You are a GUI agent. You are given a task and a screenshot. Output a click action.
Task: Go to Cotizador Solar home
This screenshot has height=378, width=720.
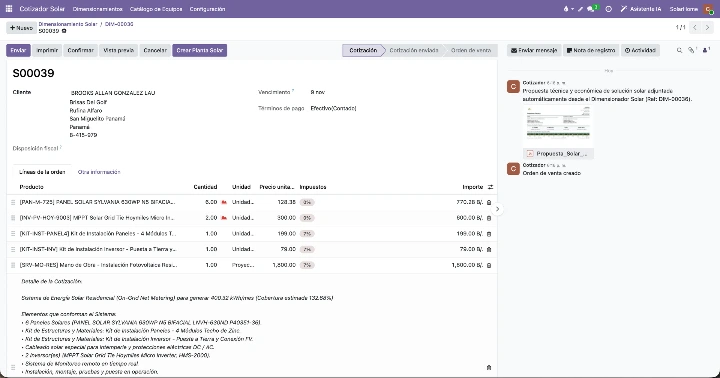tap(42, 9)
